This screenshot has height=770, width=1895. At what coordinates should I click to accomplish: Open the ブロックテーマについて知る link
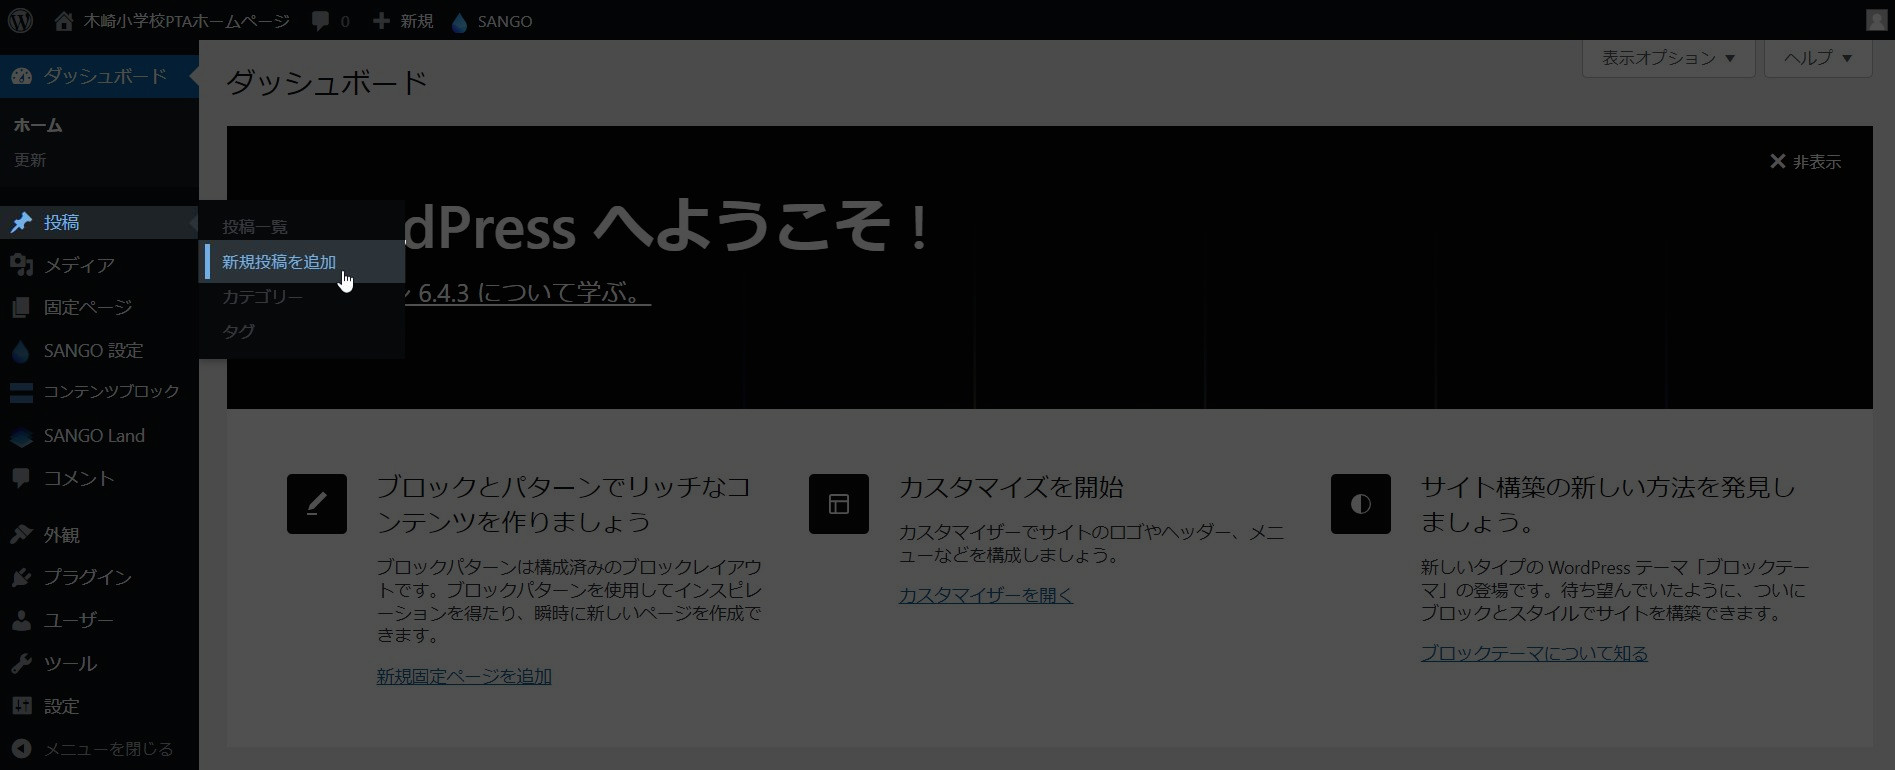click(x=1534, y=653)
